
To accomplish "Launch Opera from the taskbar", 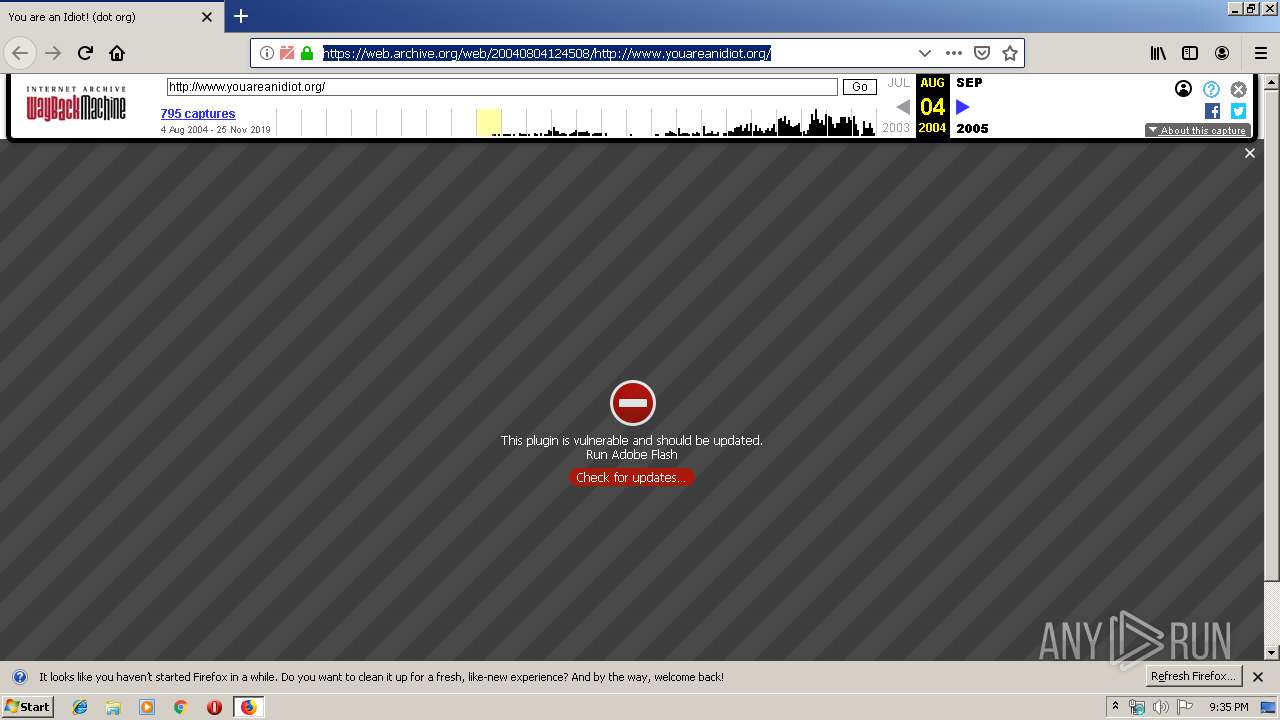I will tap(214, 707).
